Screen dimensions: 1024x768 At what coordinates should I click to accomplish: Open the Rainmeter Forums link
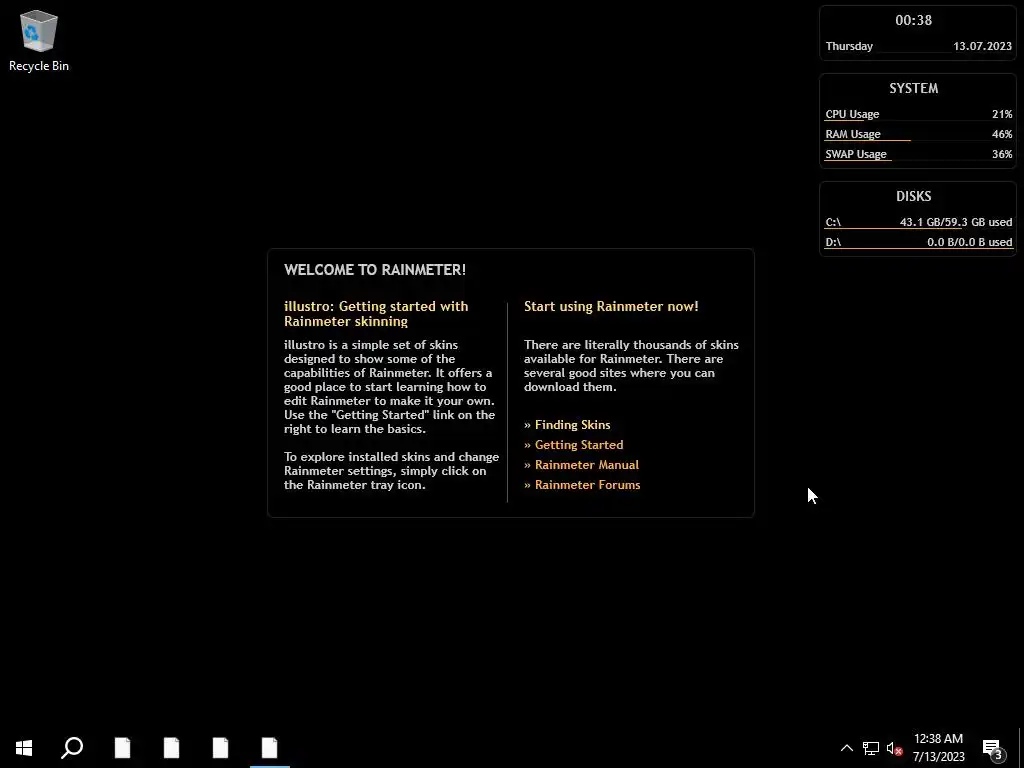(587, 485)
